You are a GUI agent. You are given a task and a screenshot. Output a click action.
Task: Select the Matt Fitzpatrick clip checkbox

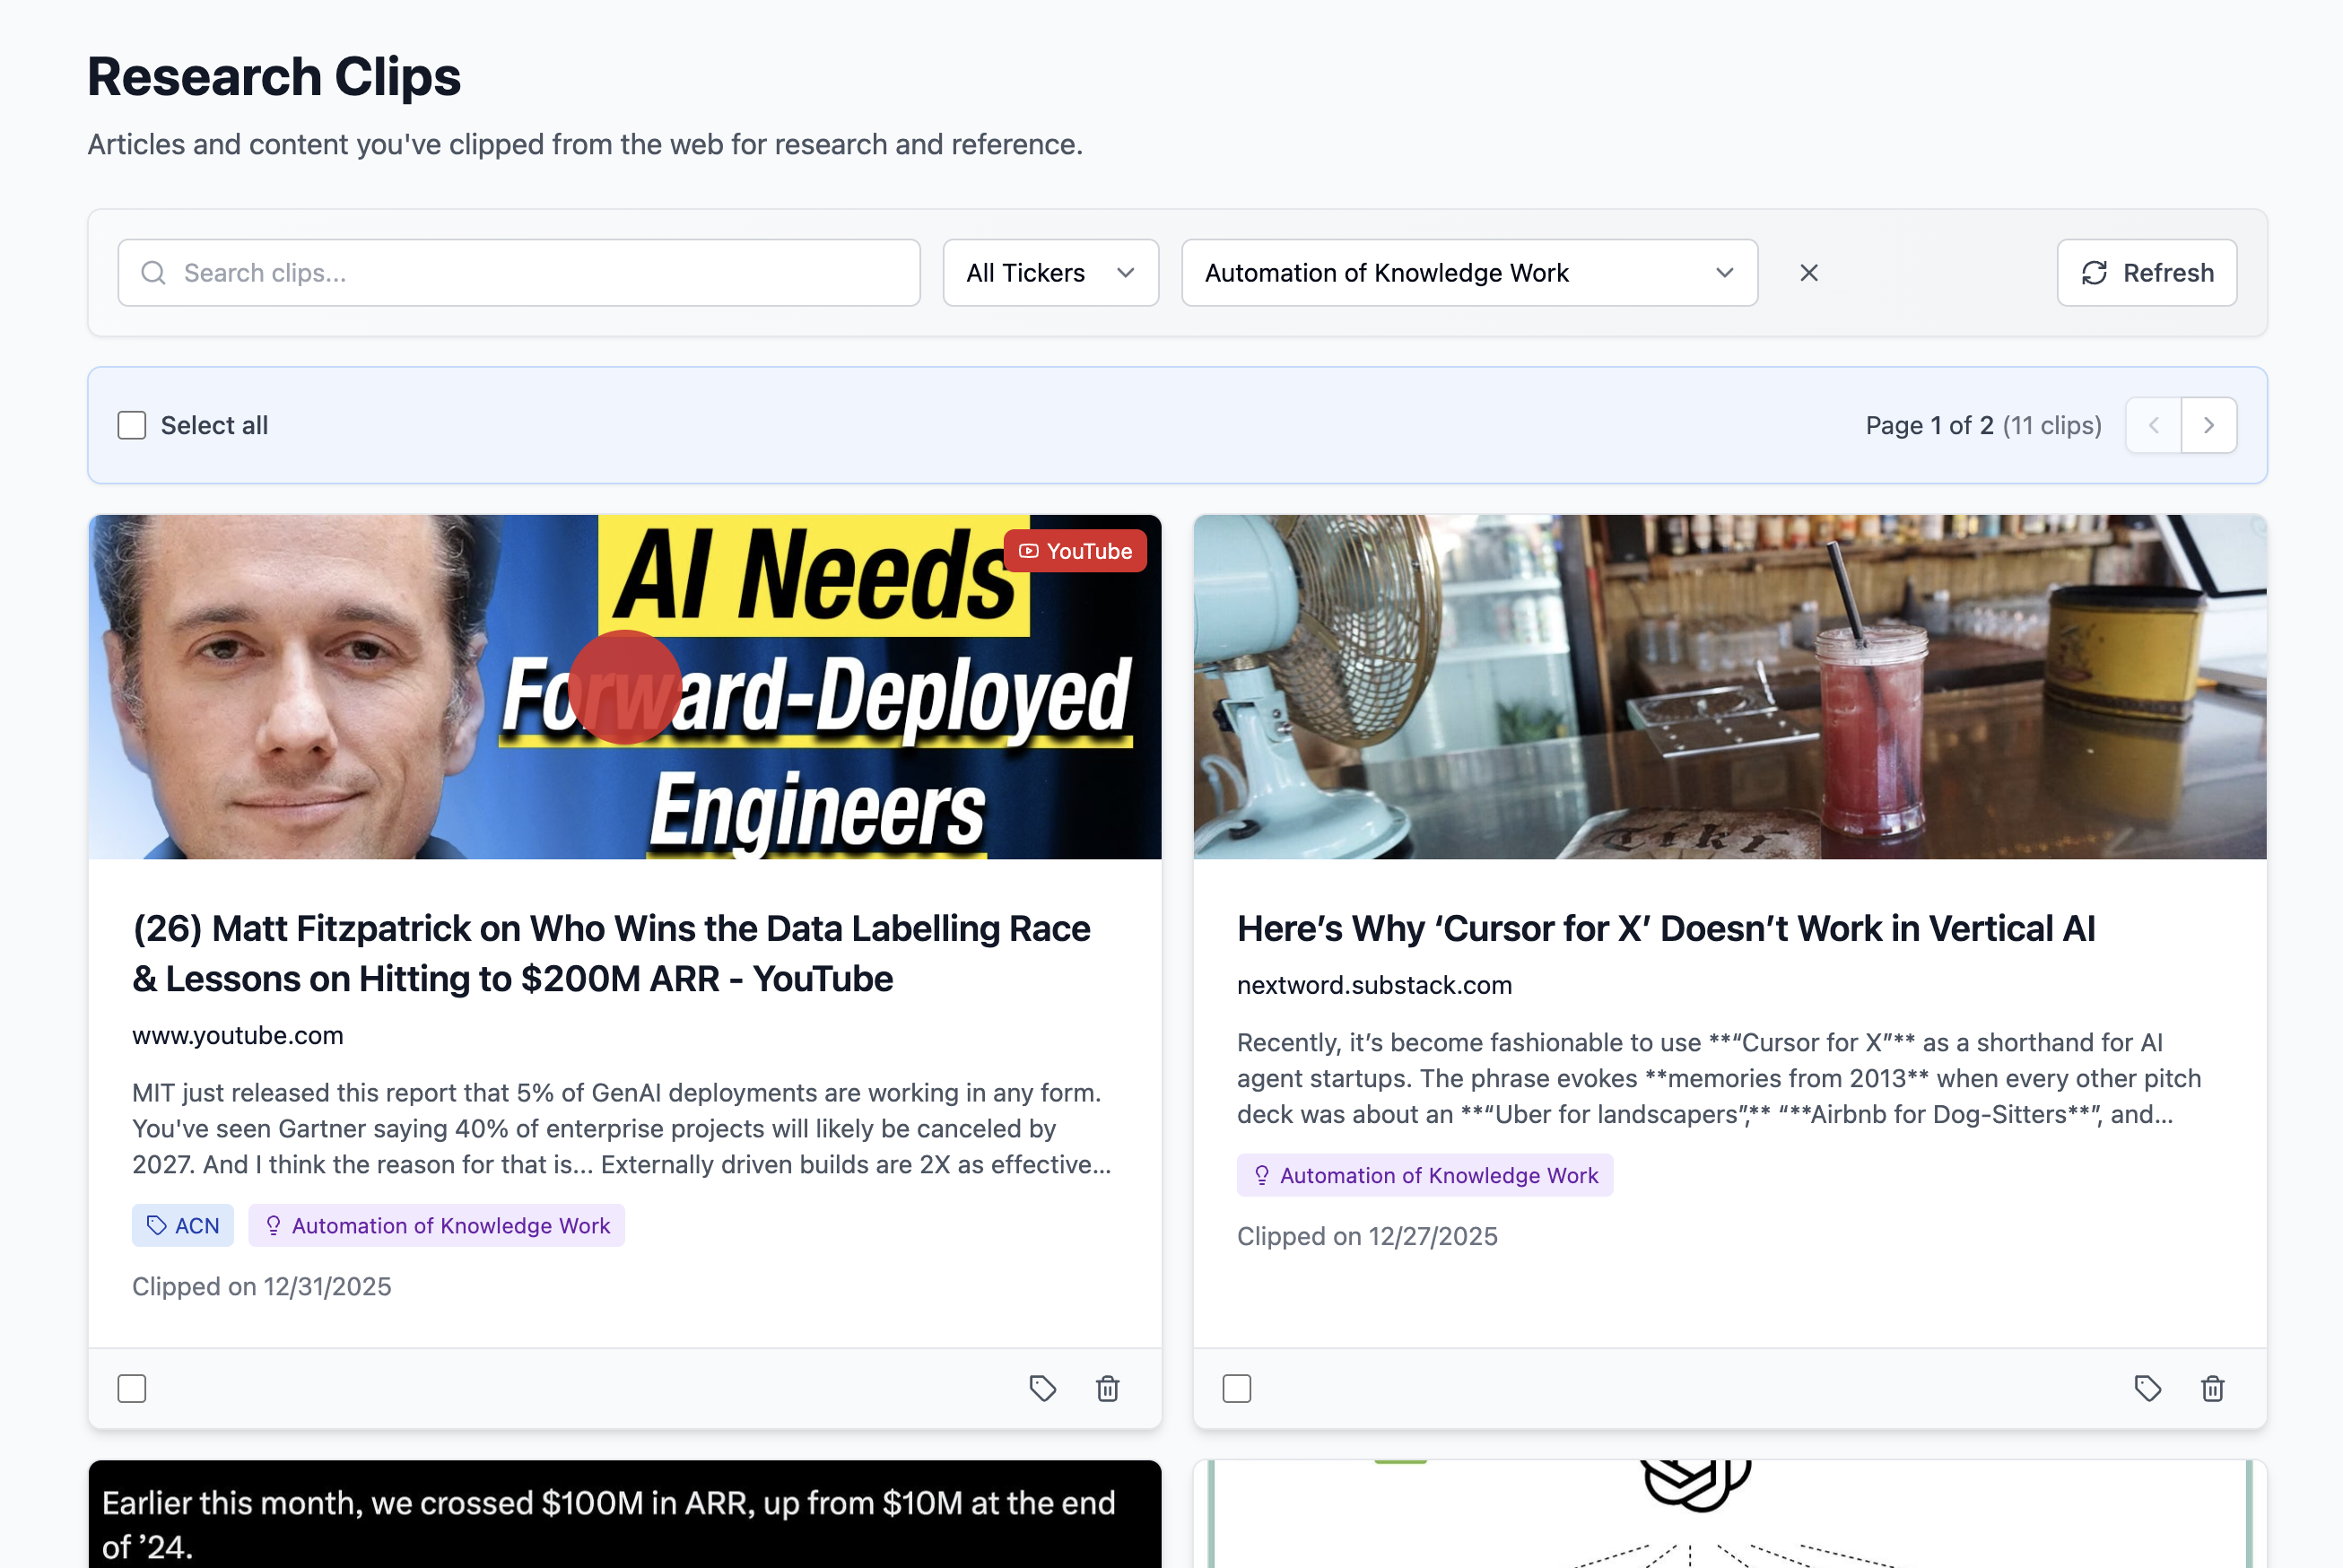pos(132,1388)
